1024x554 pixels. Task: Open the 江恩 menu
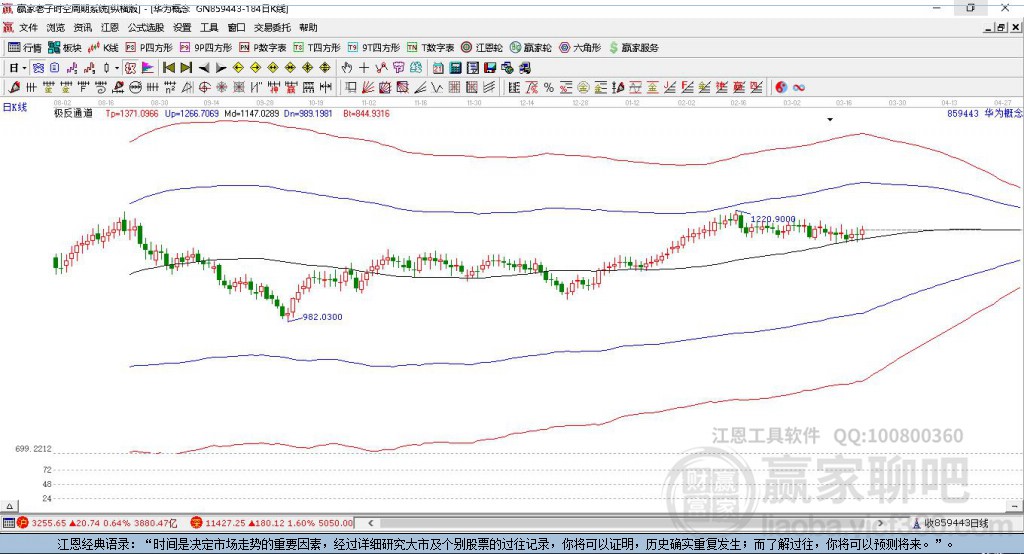tap(110, 27)
